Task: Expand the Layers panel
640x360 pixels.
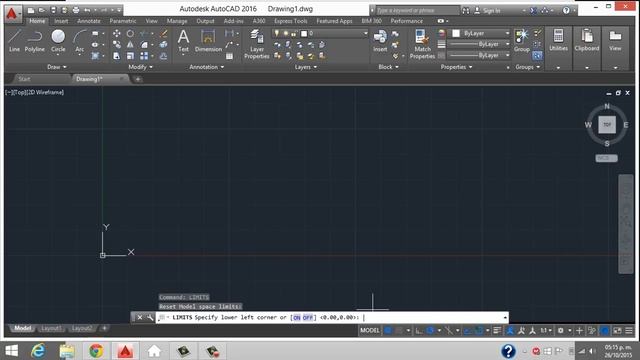Action: (306, 67)
